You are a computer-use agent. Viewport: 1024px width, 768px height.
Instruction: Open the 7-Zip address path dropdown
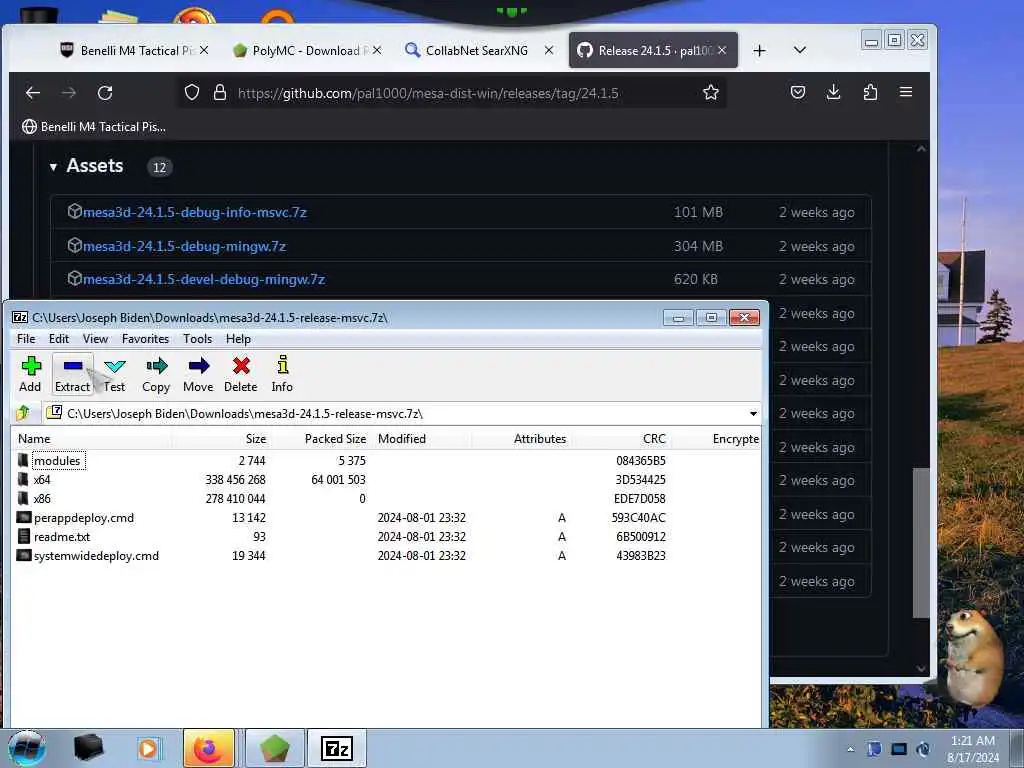click(753, 413)
